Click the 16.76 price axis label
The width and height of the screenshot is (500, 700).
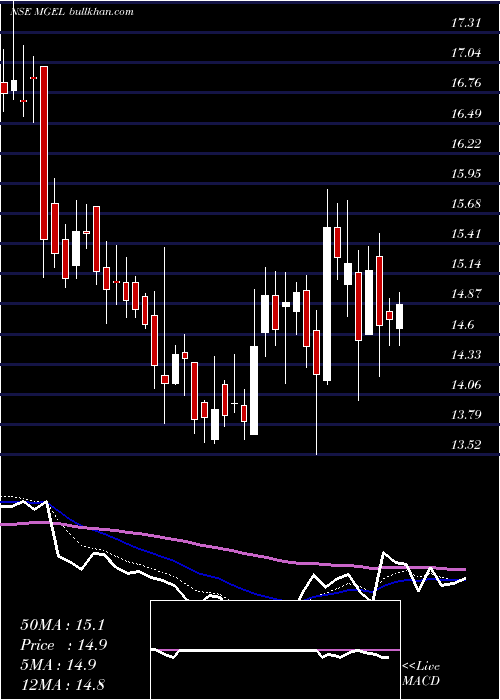click(466, 83)
